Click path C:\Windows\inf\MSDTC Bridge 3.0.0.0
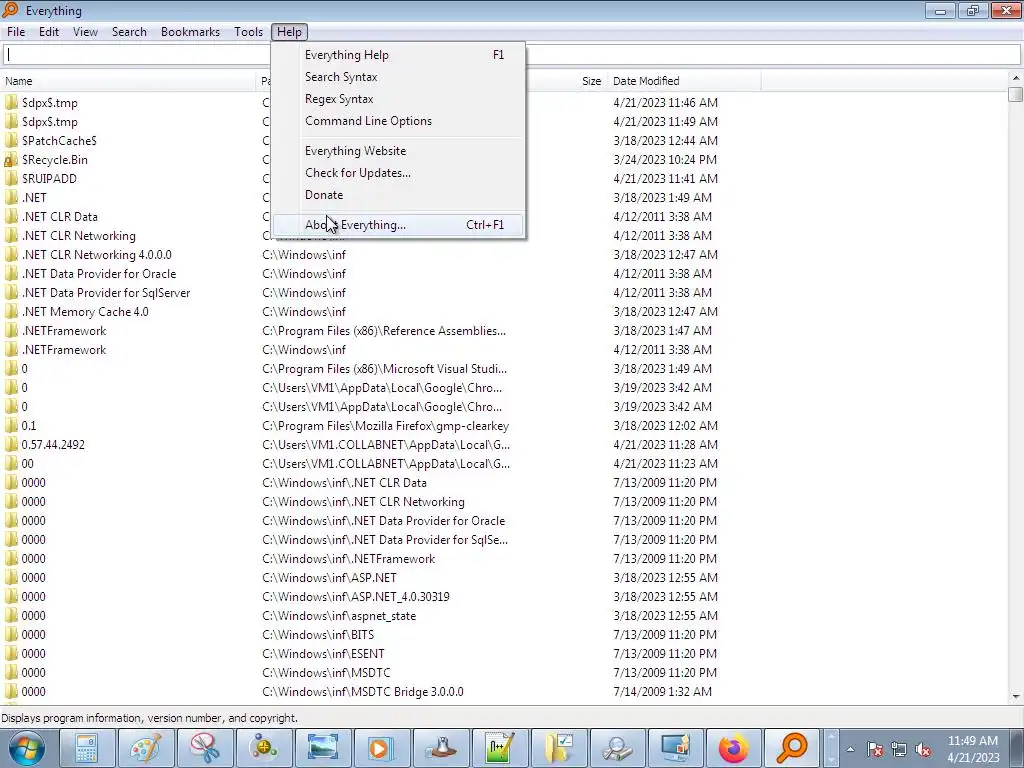Viewport: 1024px width, 768px height. [363, 692]
